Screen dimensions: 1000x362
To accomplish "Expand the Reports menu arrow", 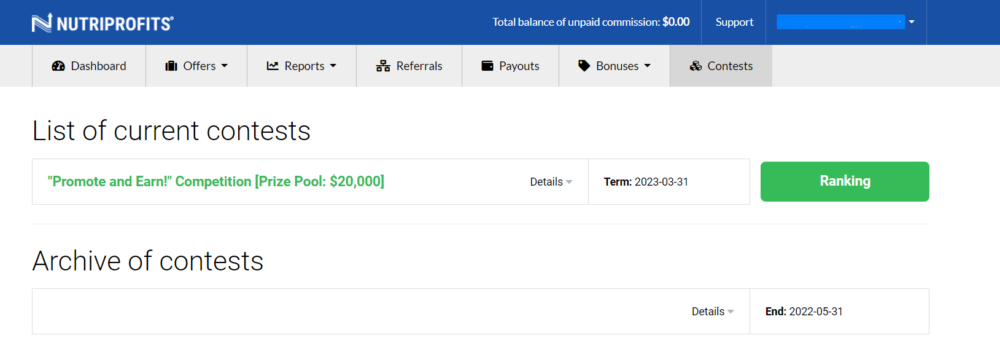I will [x=333, y=66].
